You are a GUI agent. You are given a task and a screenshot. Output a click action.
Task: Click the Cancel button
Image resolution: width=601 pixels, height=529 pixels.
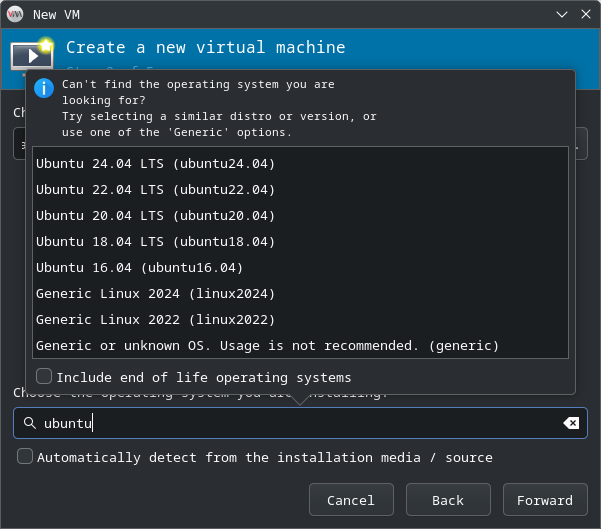pyautogui.click(x=351, y=500)
